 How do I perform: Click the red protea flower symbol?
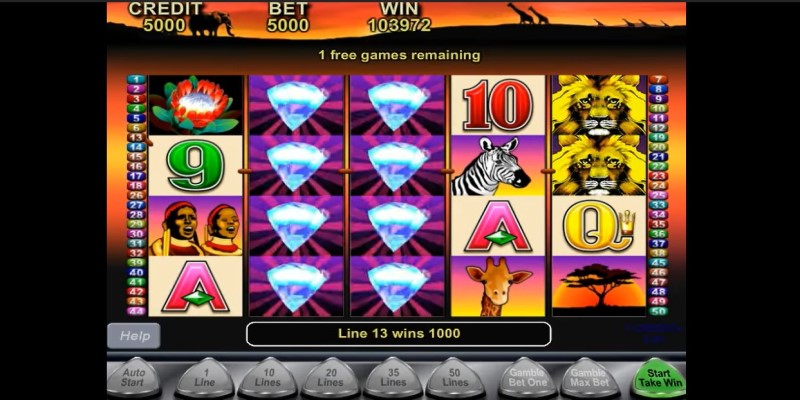tap(195, 105)
